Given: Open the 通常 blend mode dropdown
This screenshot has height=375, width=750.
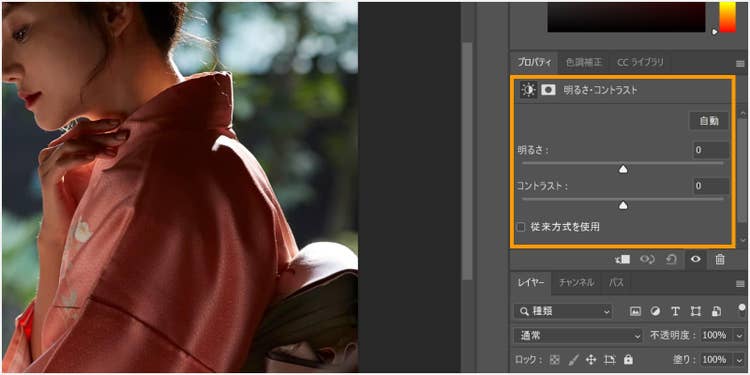Looking at the screenshot, I should pyautogui.click(x=578, y=335).
